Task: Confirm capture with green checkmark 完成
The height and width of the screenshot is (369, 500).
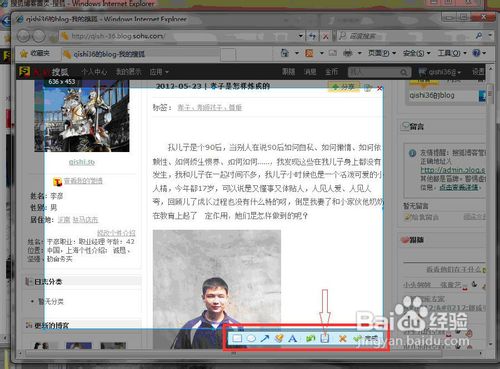Action: [365, 338]
